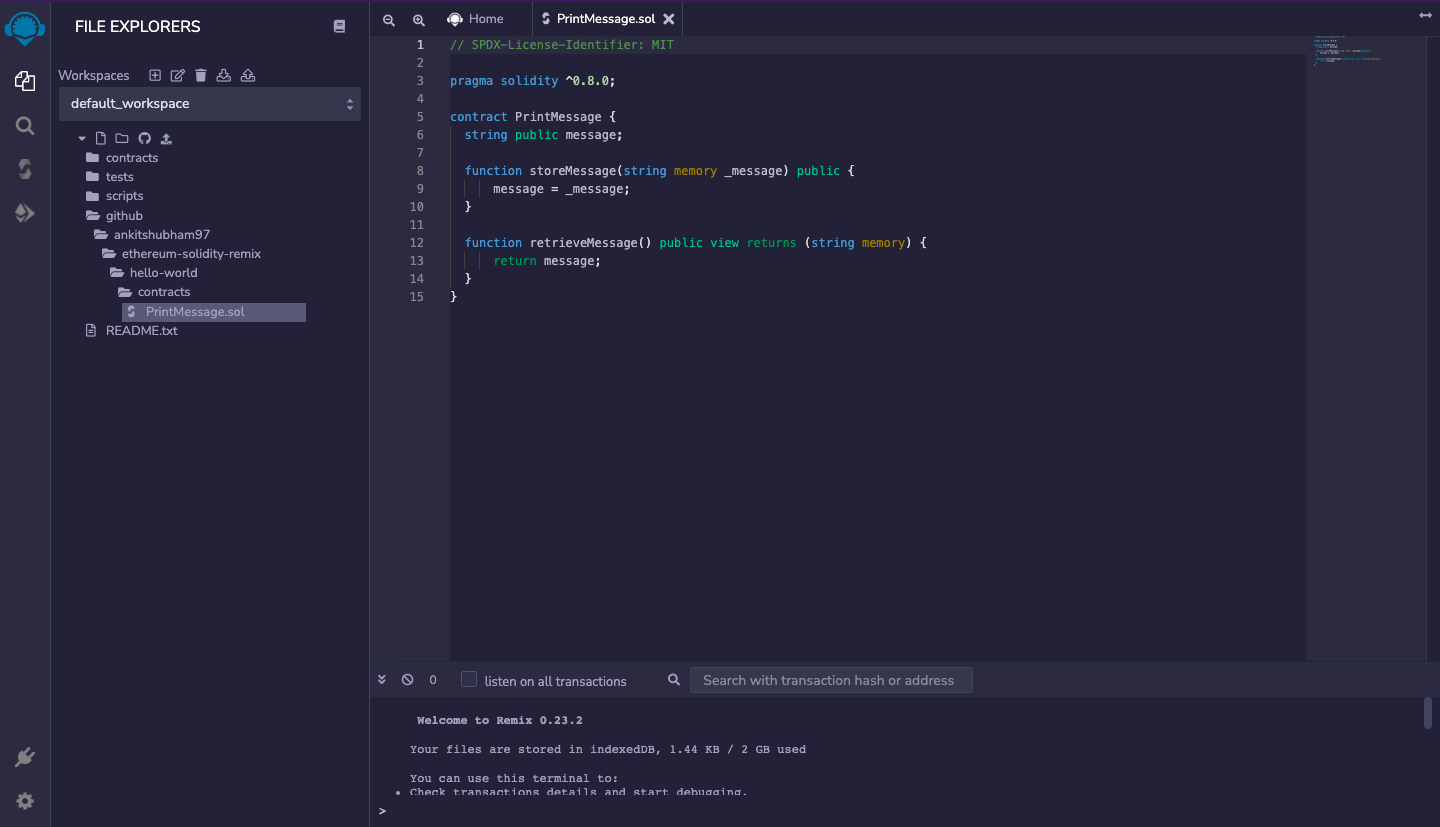Open the default_workspace dropdown

[x=210, y=104]
